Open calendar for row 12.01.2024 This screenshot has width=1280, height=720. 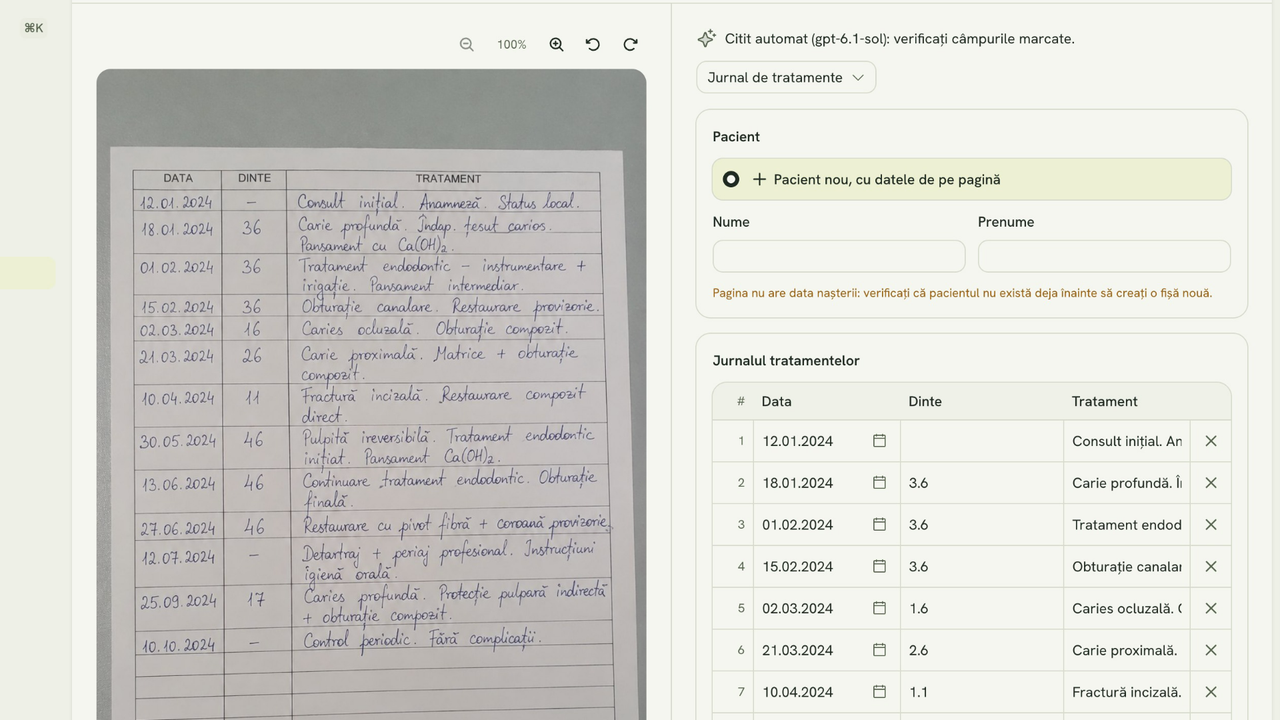tap(879, 441)
